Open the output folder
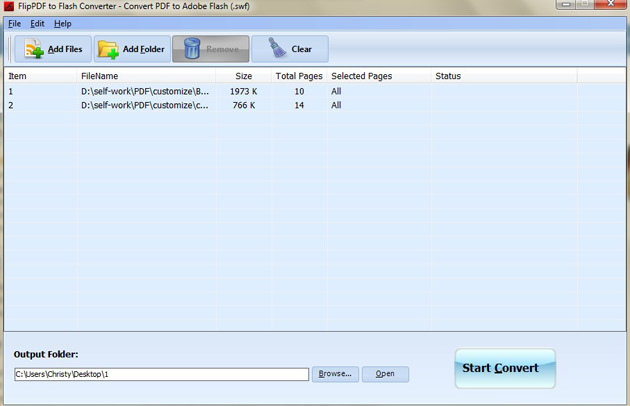 click(x=385, y=374)
